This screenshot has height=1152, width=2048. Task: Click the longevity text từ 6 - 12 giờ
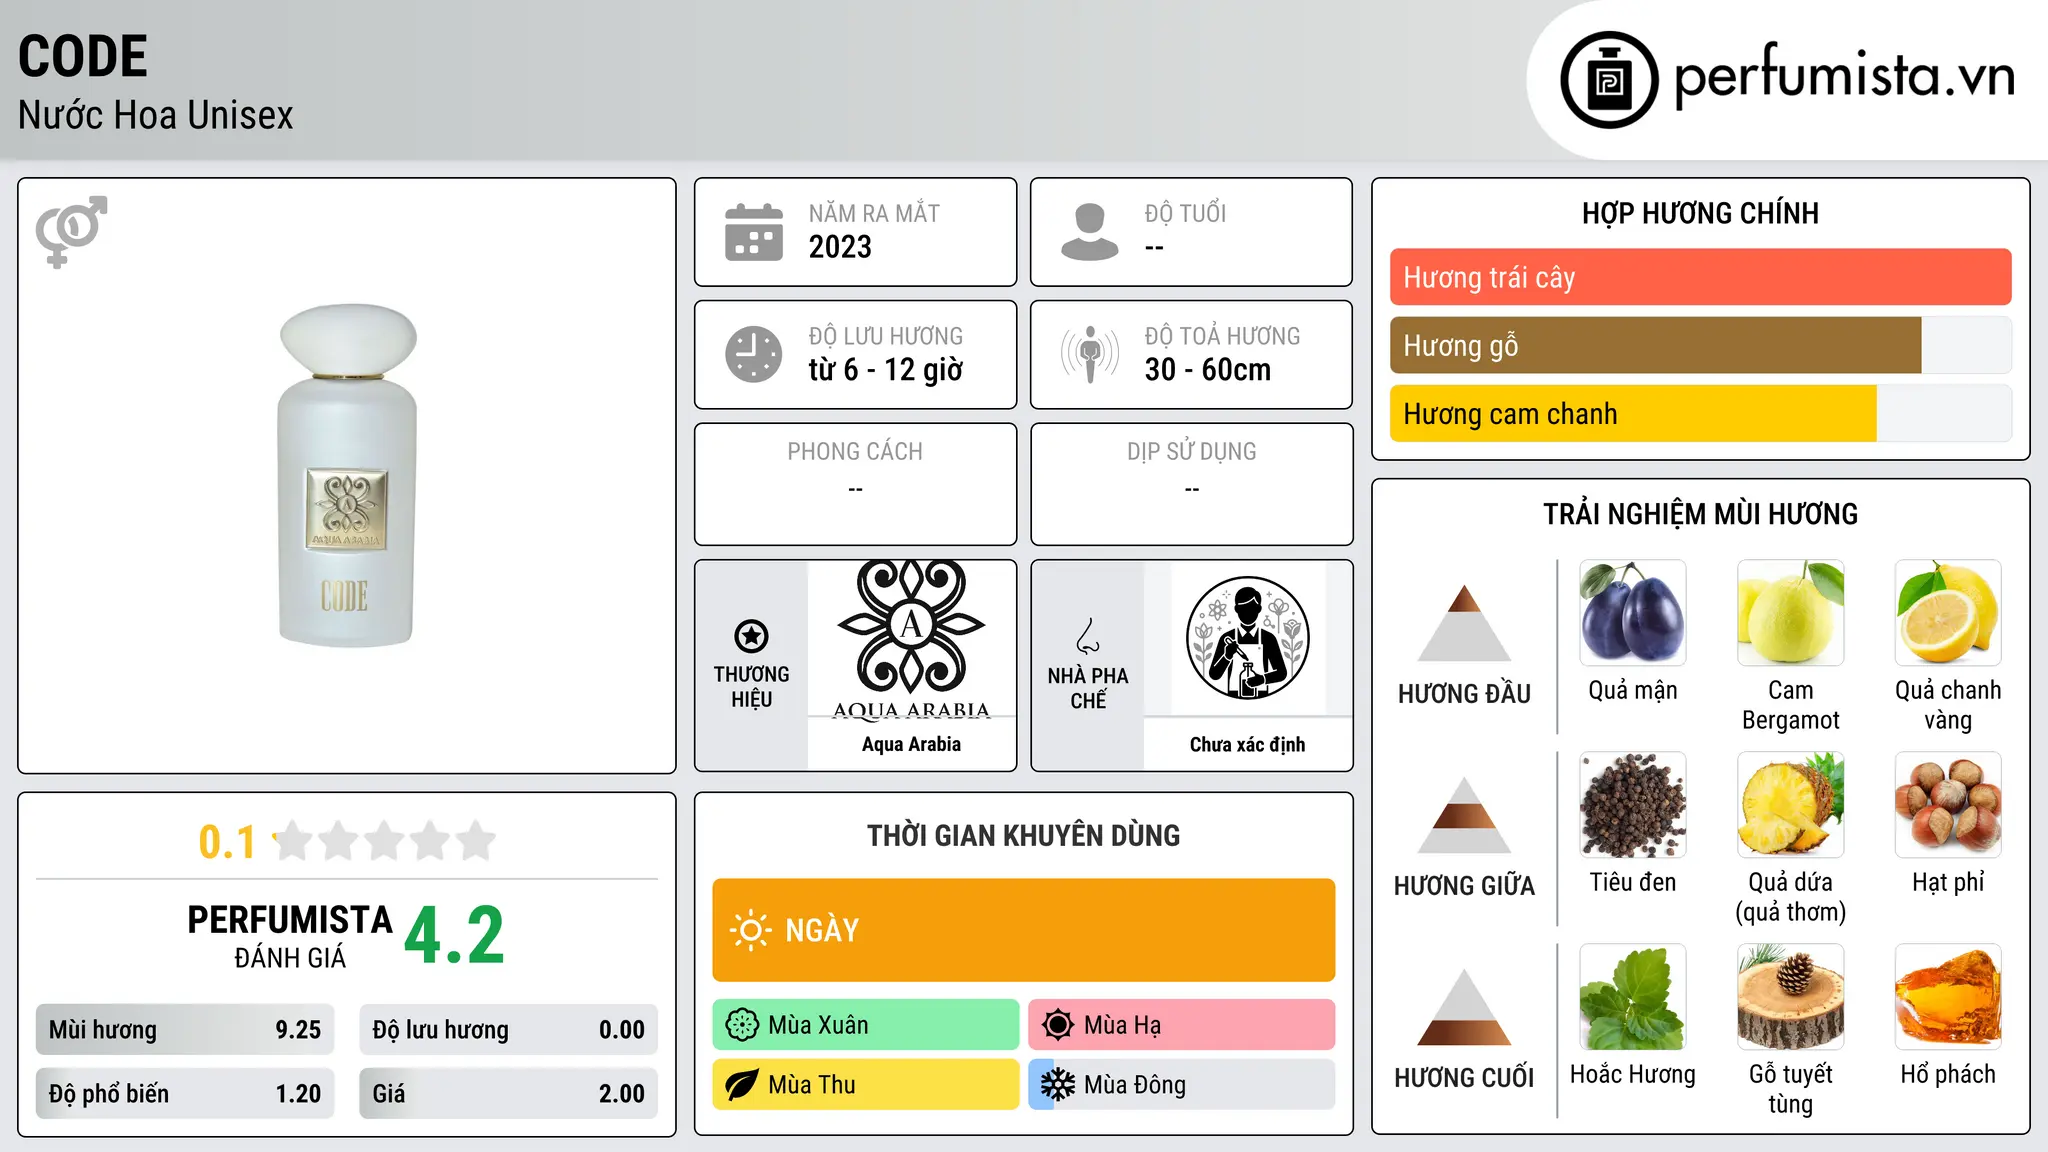click(885, 370)
